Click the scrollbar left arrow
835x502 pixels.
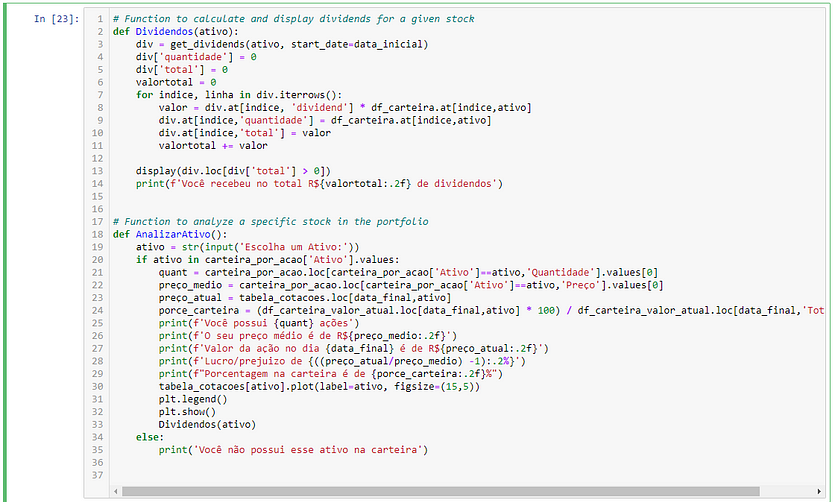(x=116, y=491)
